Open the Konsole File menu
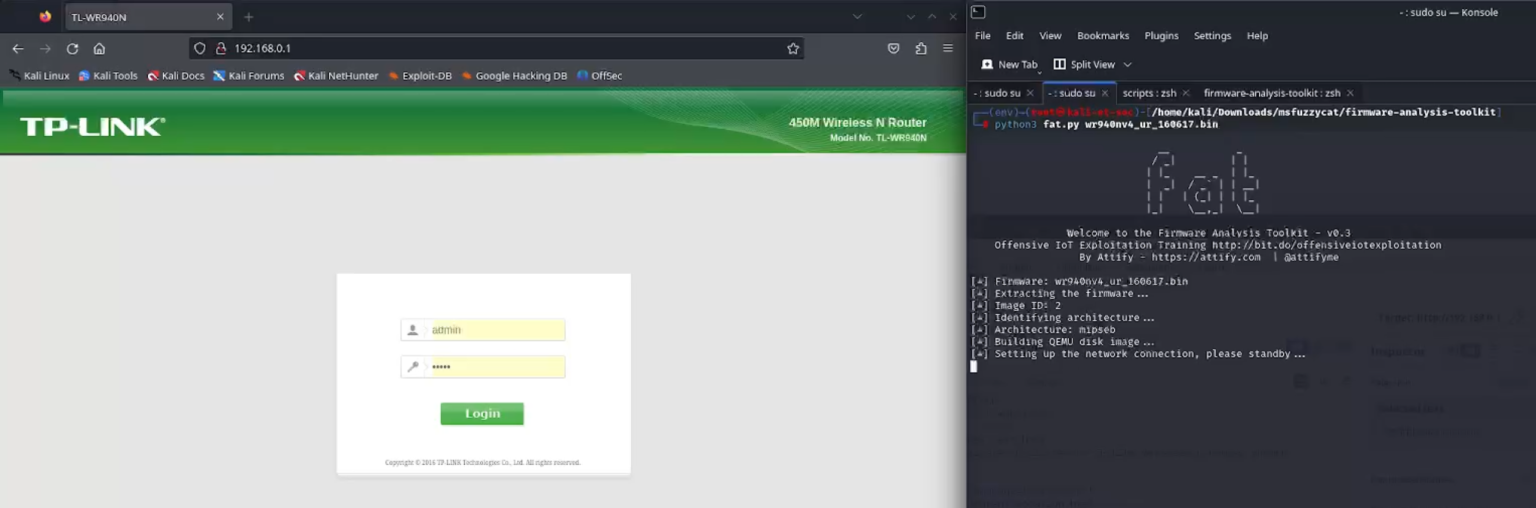 [x=983, y=36]
